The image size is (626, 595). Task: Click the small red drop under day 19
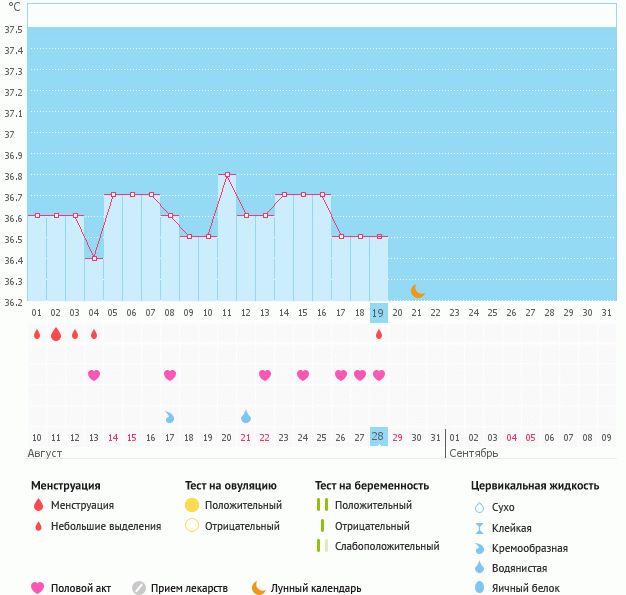pyautogui.click(x=379, y=334)
